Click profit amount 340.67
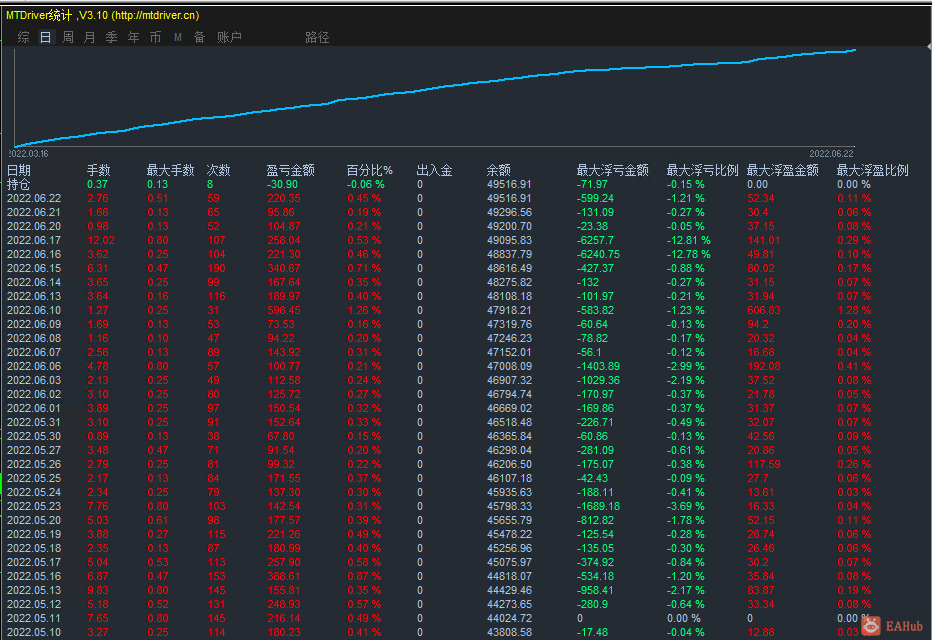The image size is (932, 641). tap(284, 268)
